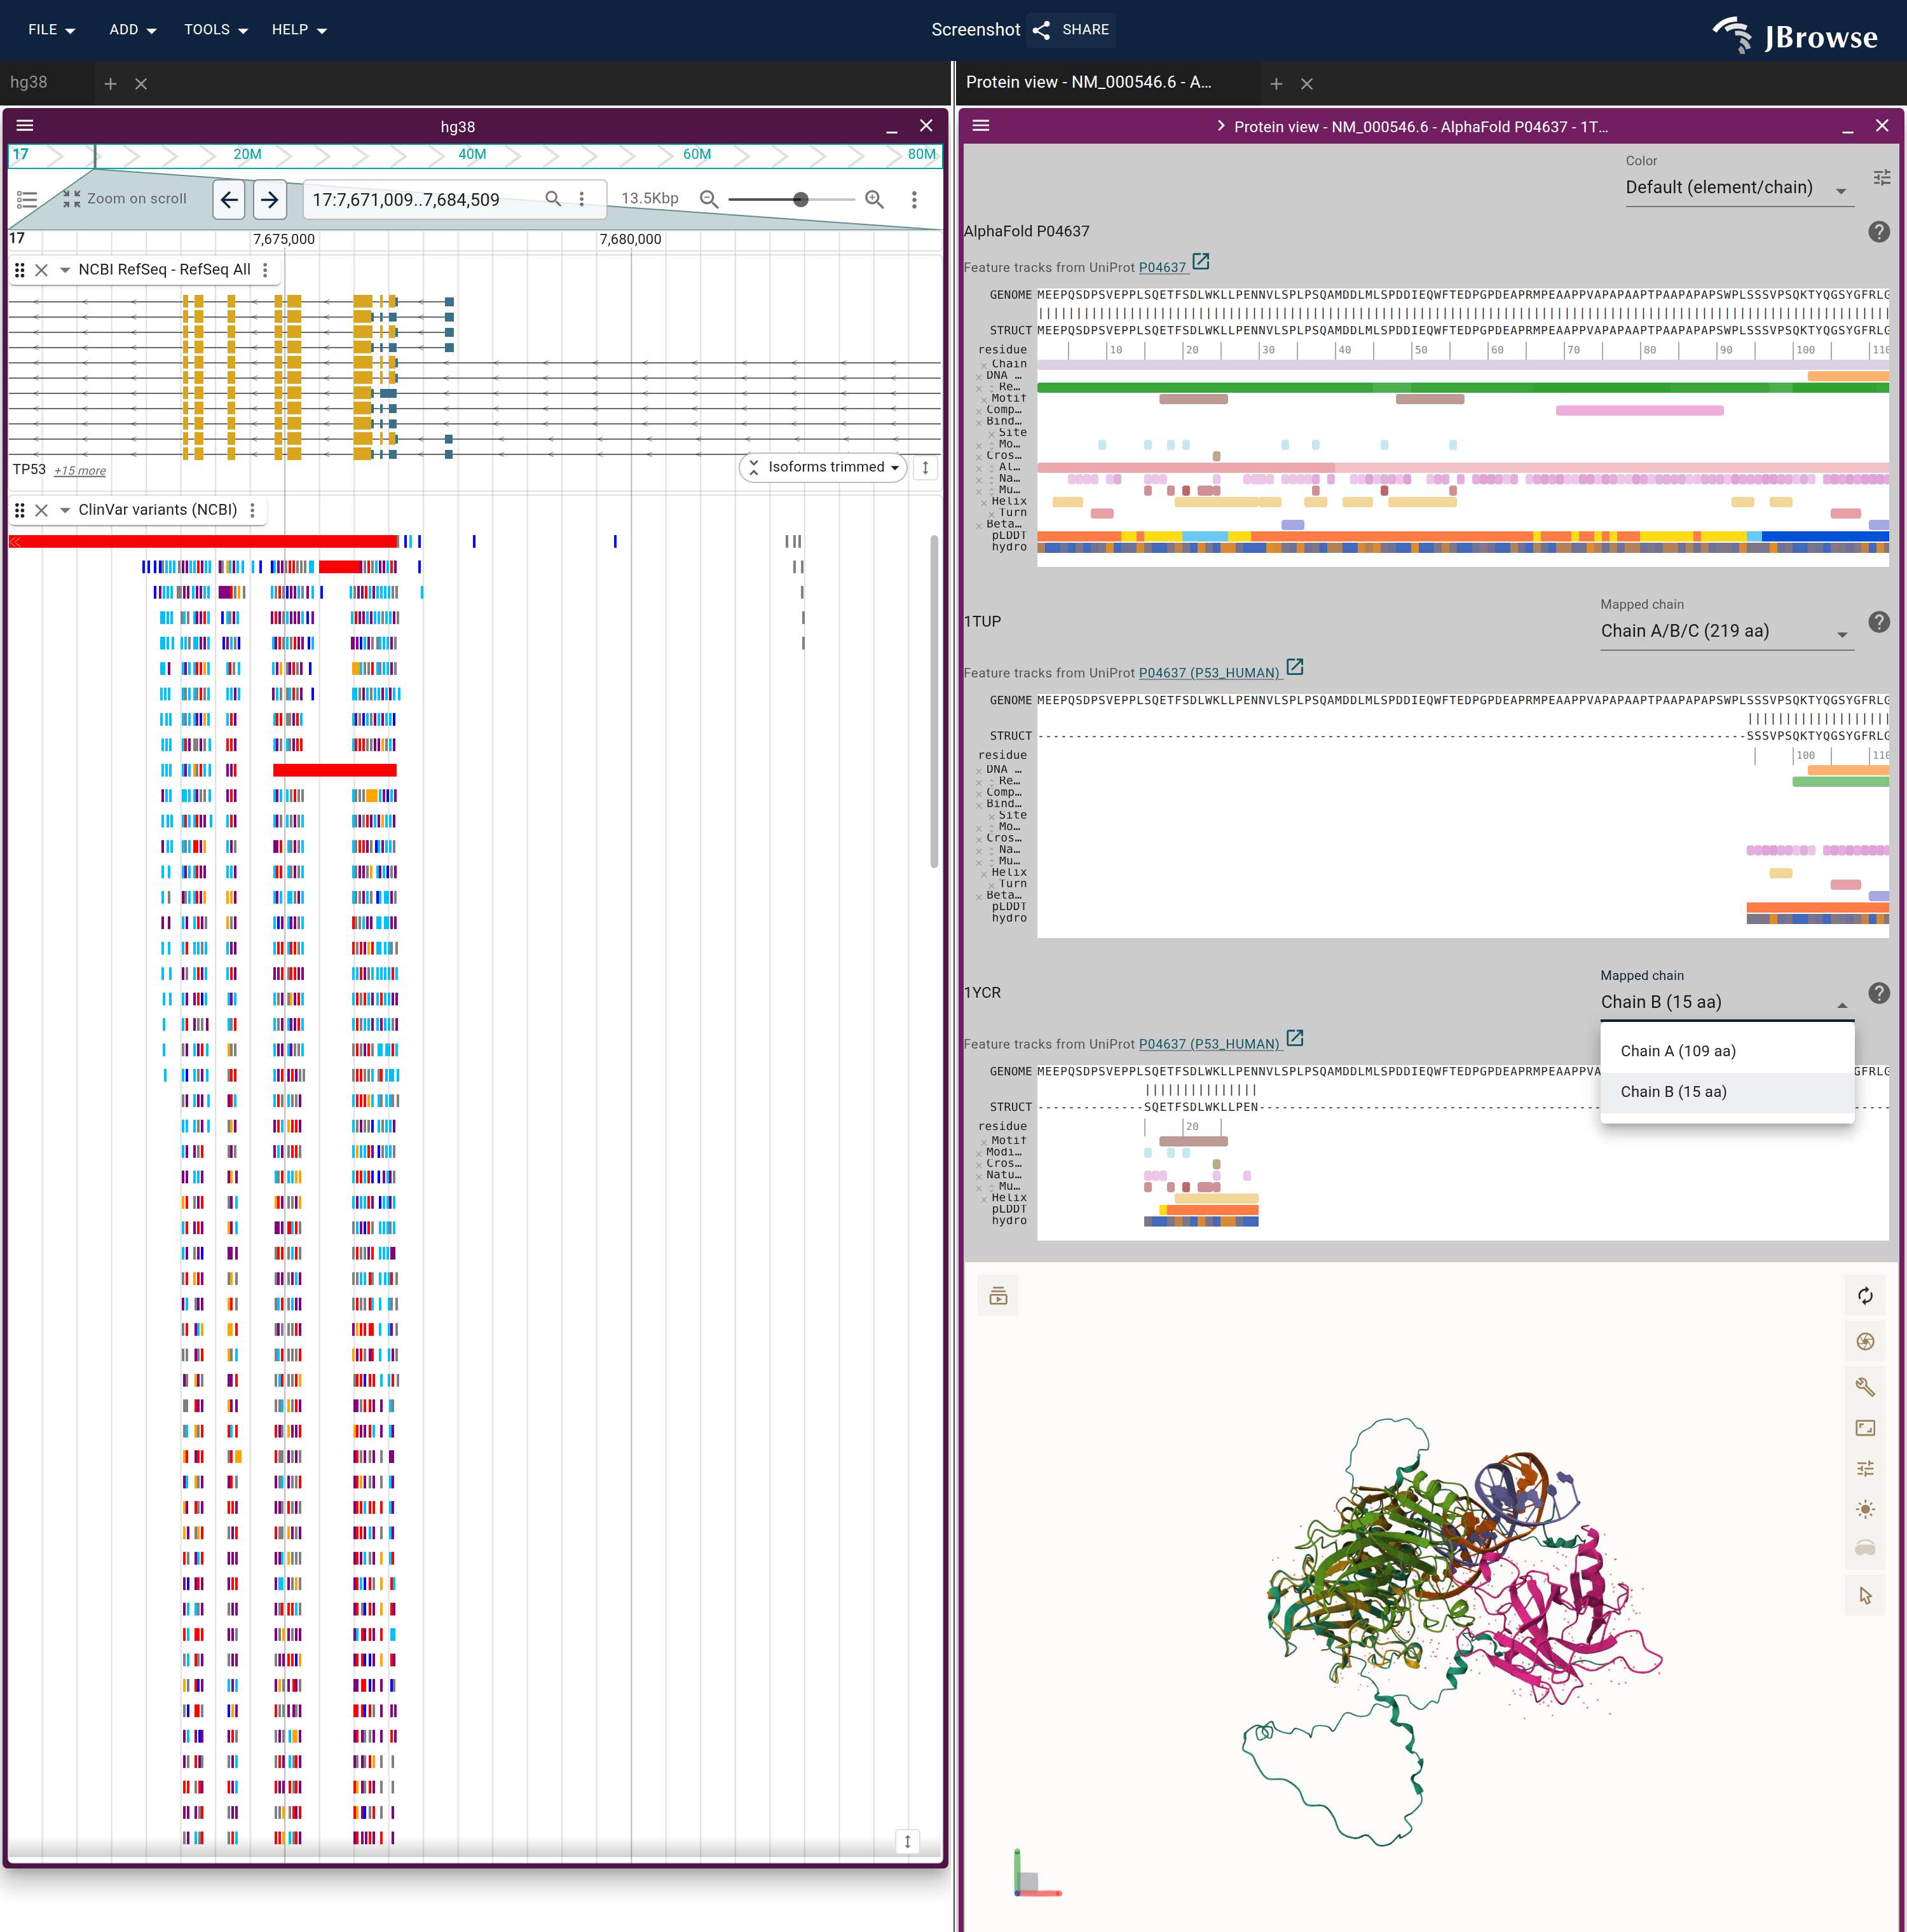
Task: Open help icon for 1YCR section
Action: pos(1879,993)
